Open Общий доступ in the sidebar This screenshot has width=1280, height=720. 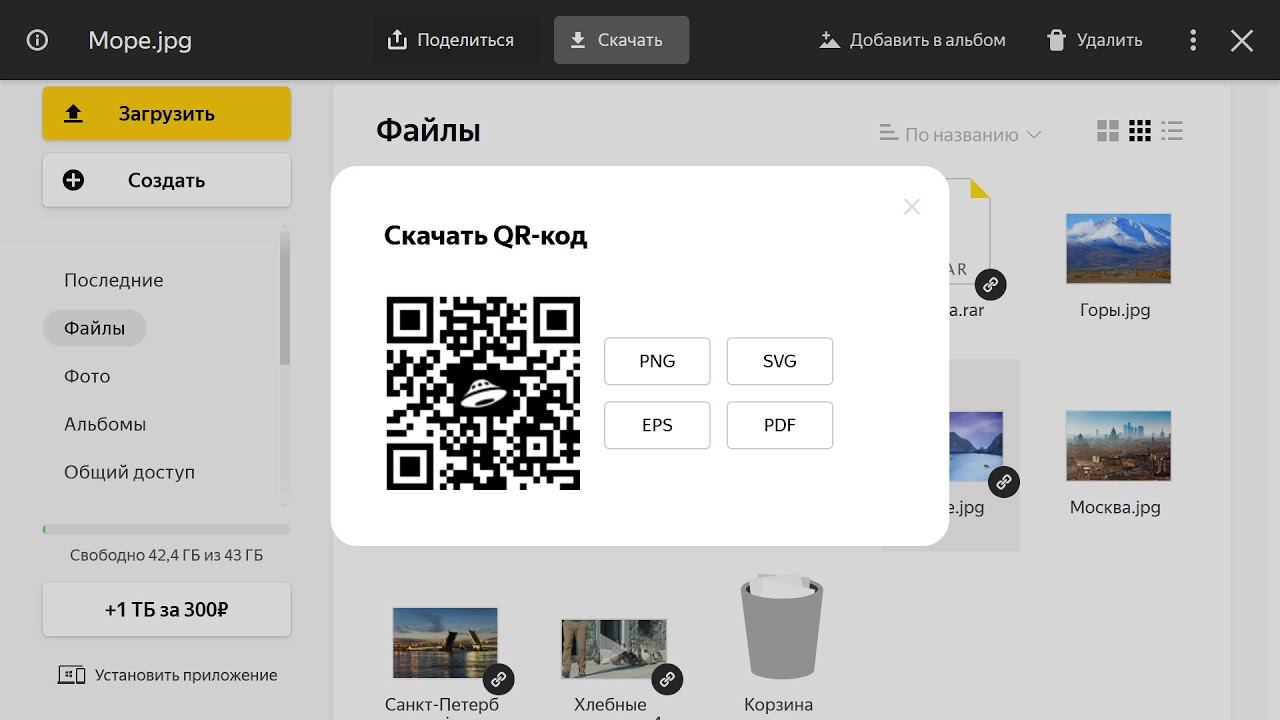click(x=129, y=472)
